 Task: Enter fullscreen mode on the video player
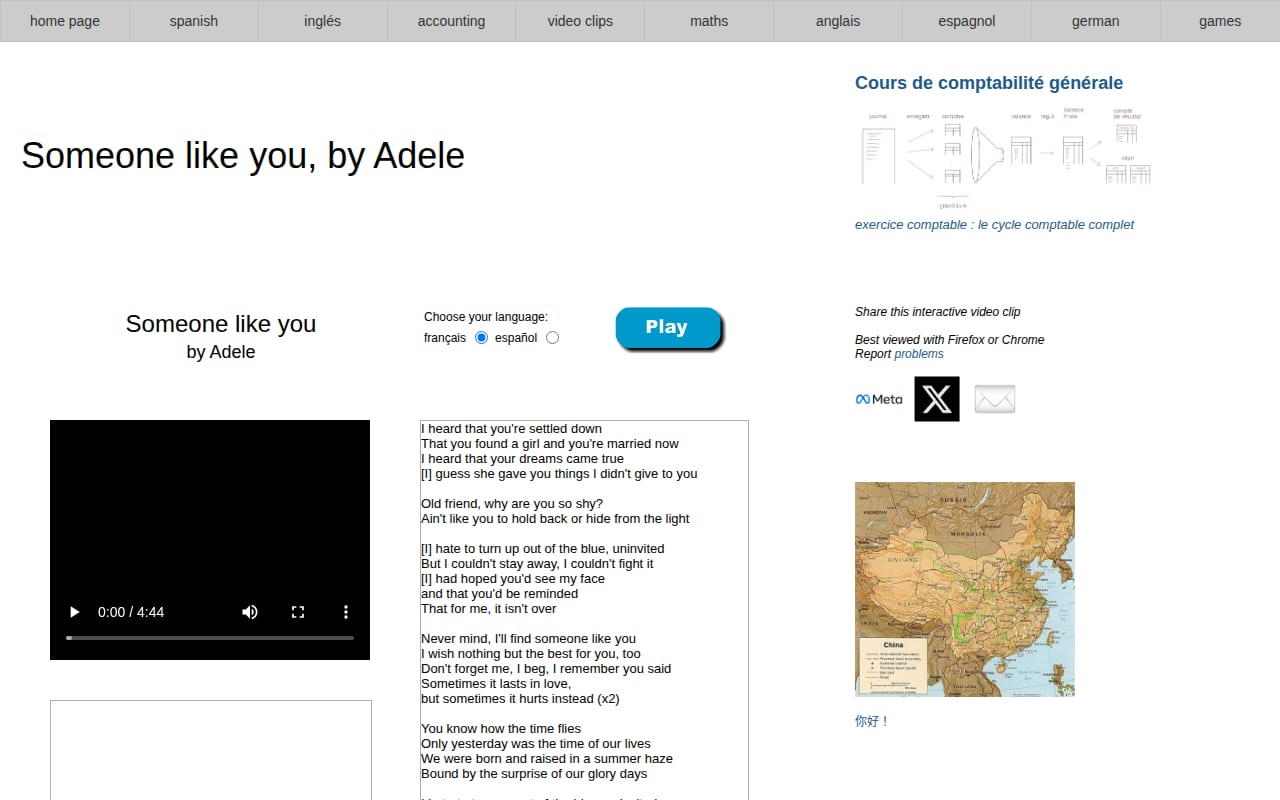pos(298,612)
